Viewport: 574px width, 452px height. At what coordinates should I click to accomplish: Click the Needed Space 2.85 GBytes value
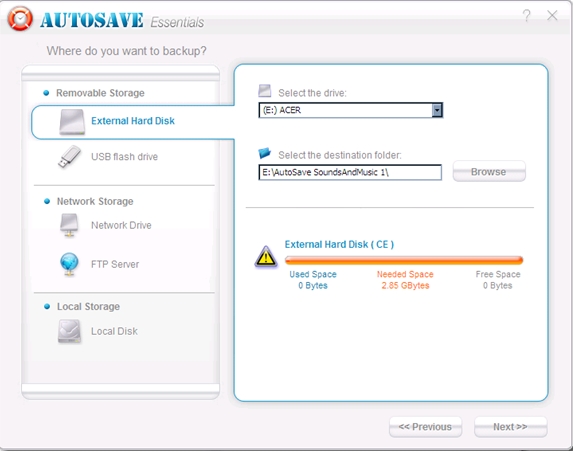405,285
